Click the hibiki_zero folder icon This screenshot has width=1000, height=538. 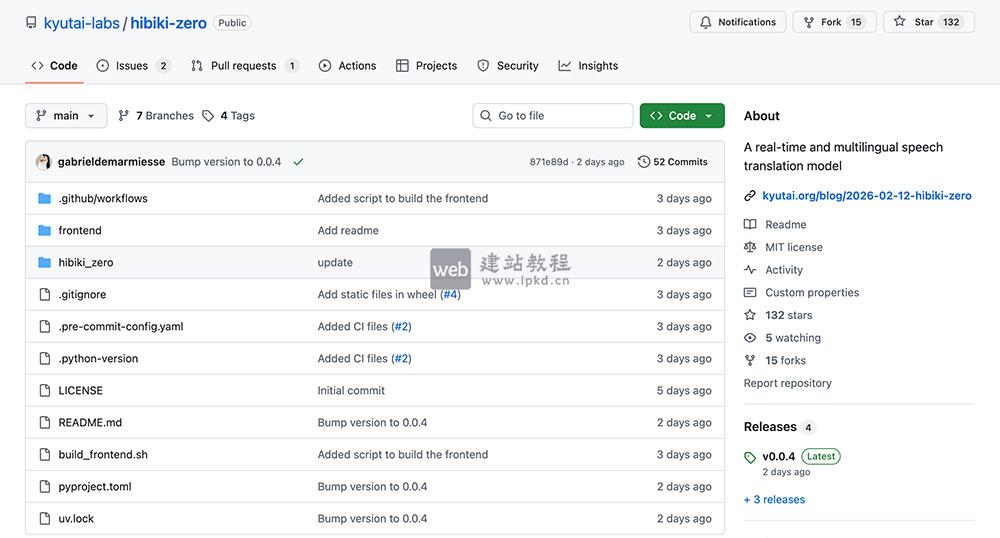pos(44,263)
